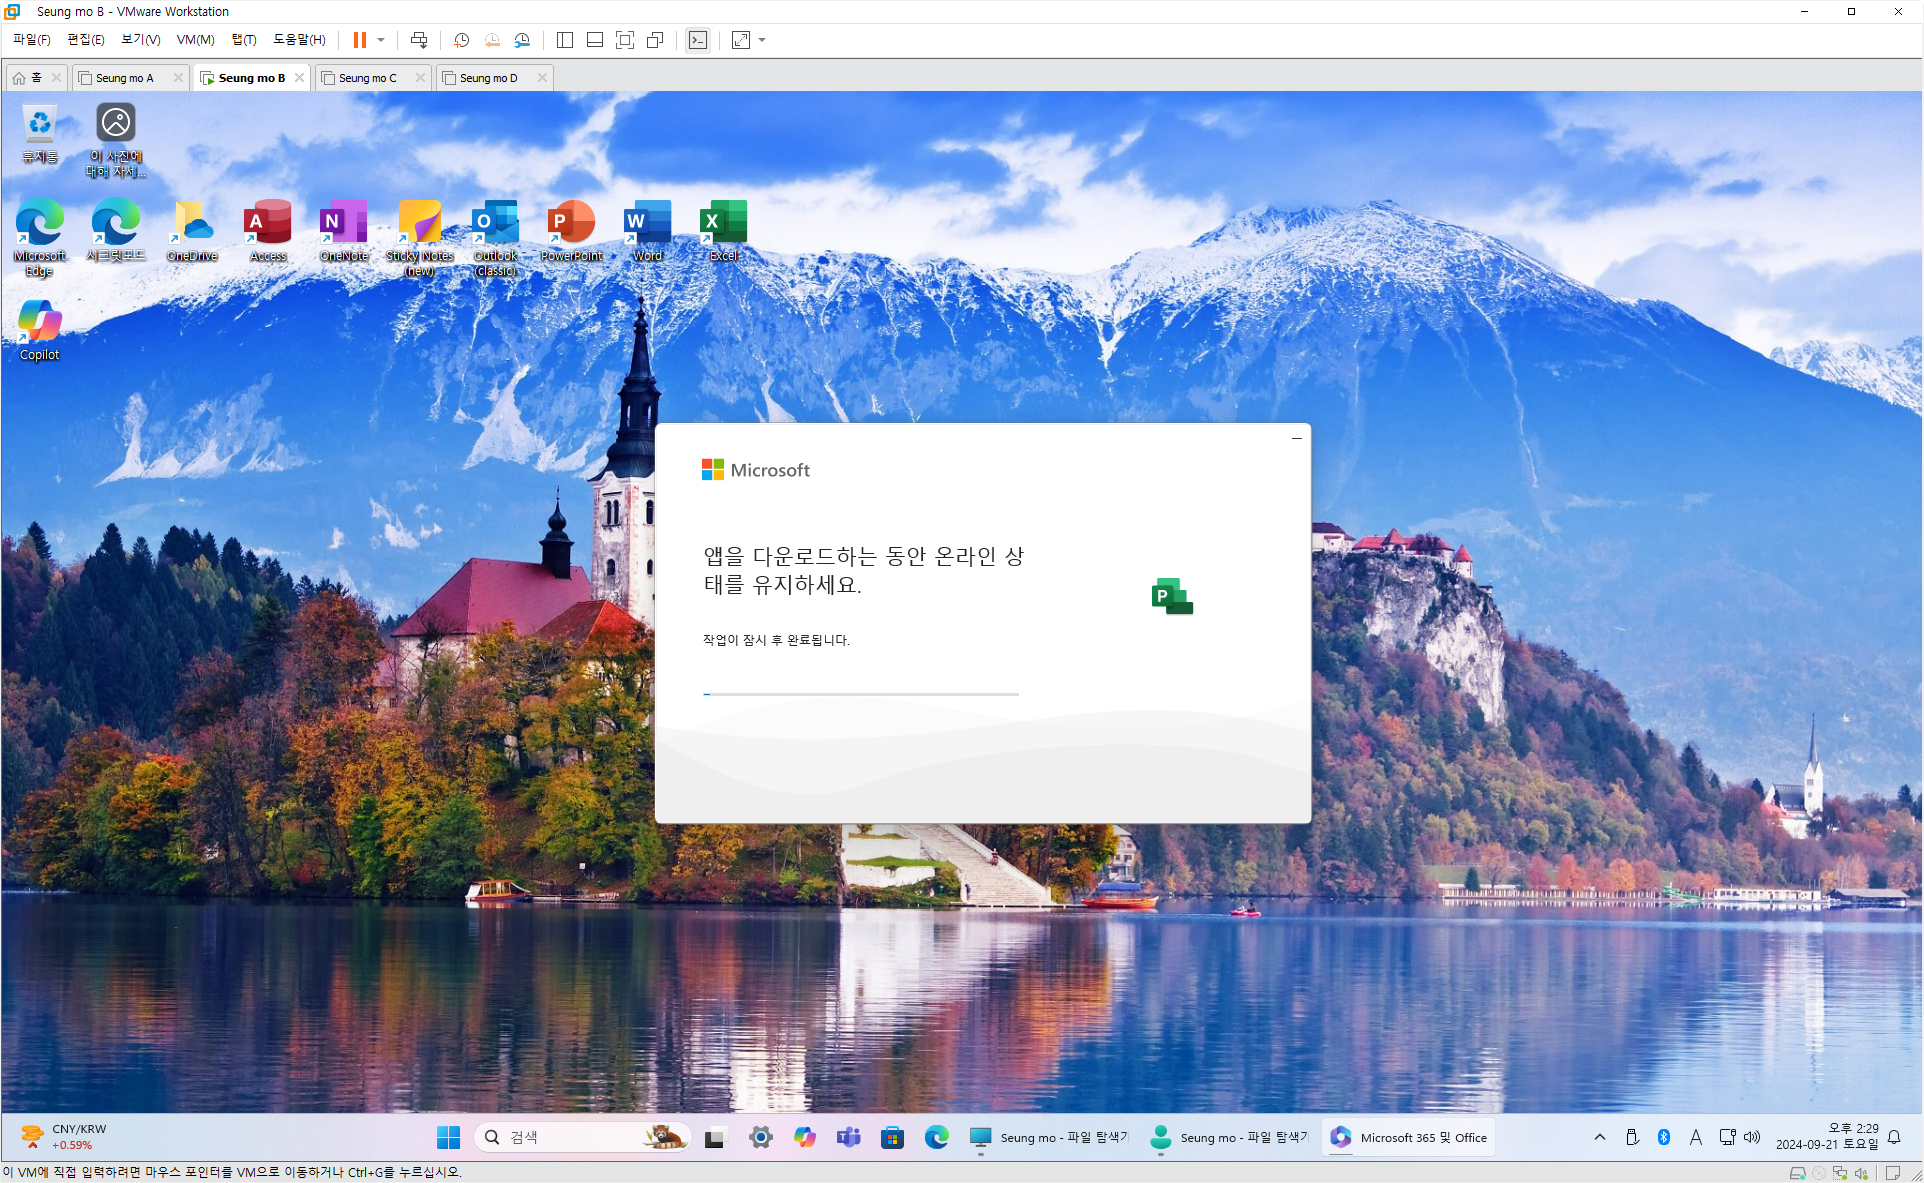Image resolution: width=1924 pixels, height=1183 pixels.
Task: Click Microsoft 365 및 Office taskbar button
Action: click(x=1409, y=1137)
